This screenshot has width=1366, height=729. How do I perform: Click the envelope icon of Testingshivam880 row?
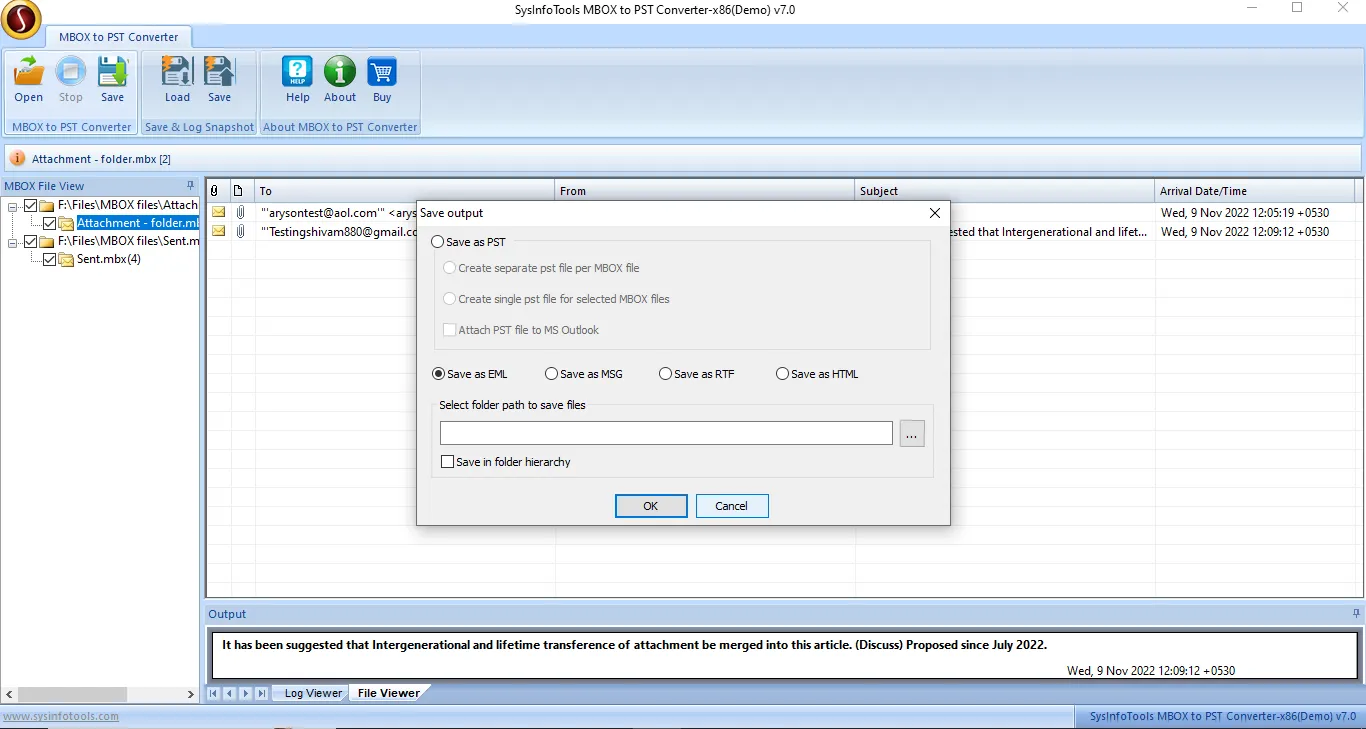click(x=218, y=232)
